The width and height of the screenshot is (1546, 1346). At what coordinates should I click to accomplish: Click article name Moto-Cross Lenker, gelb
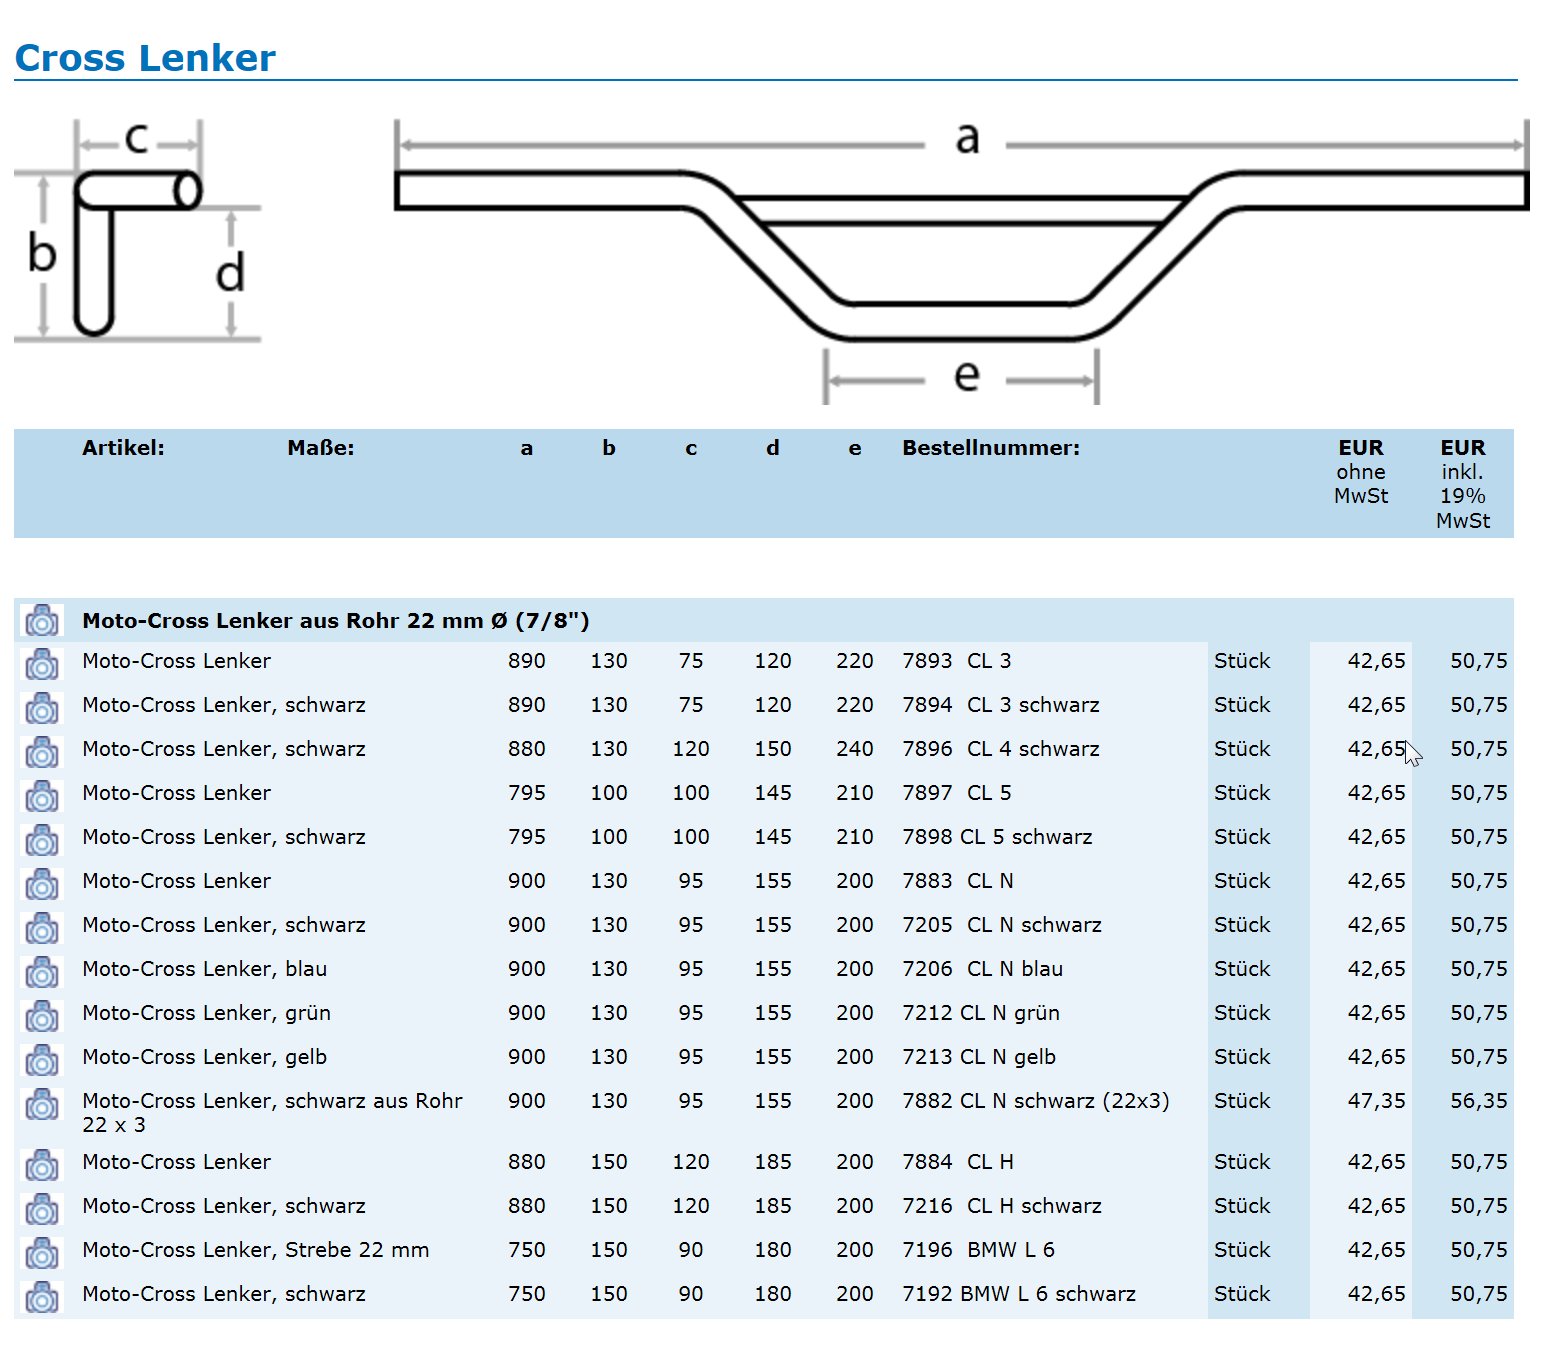[x=204, y=1057]
